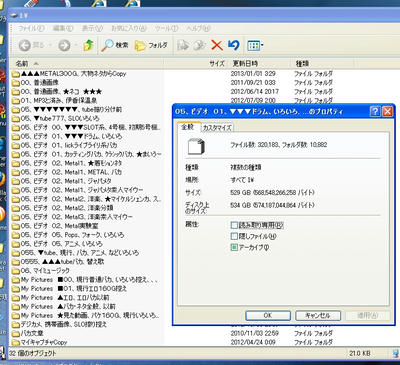Open the Search magnifier tool
Image resolution: width=400 pixels, height=365 pixels.
pyautogui.click(x=107, y=45)
